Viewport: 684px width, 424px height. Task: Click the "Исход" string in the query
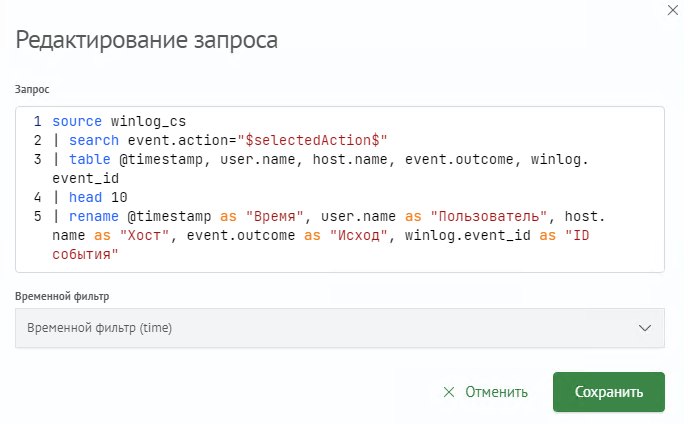359,236
